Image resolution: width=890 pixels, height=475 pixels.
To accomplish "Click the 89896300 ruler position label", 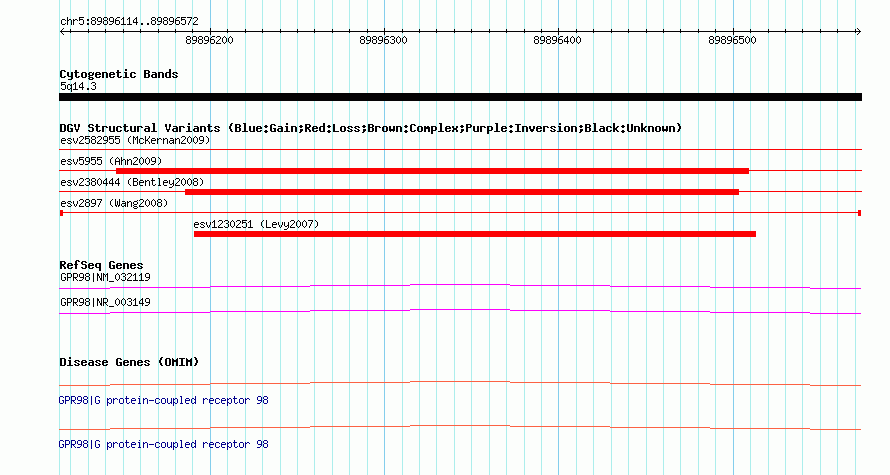I will [x=383, y=41].
